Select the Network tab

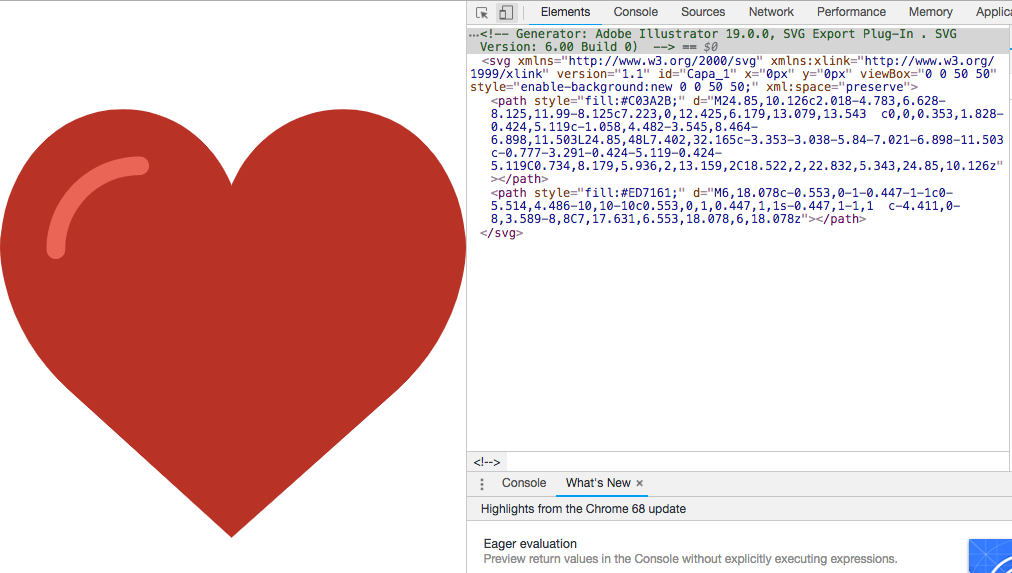coord(771,12)
